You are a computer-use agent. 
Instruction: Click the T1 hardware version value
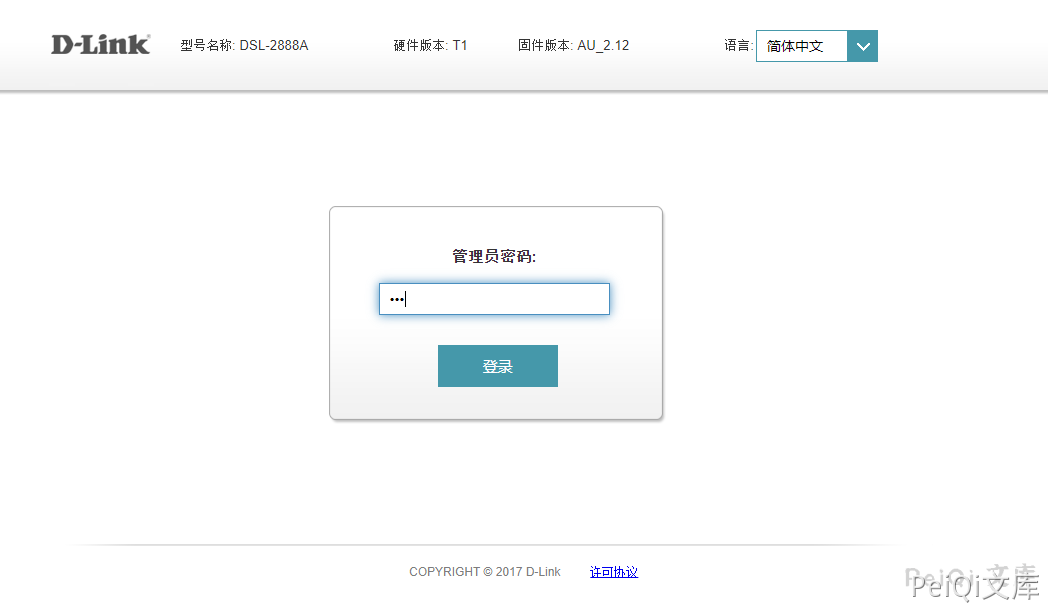pyautogui.click(x=460, y=46)
